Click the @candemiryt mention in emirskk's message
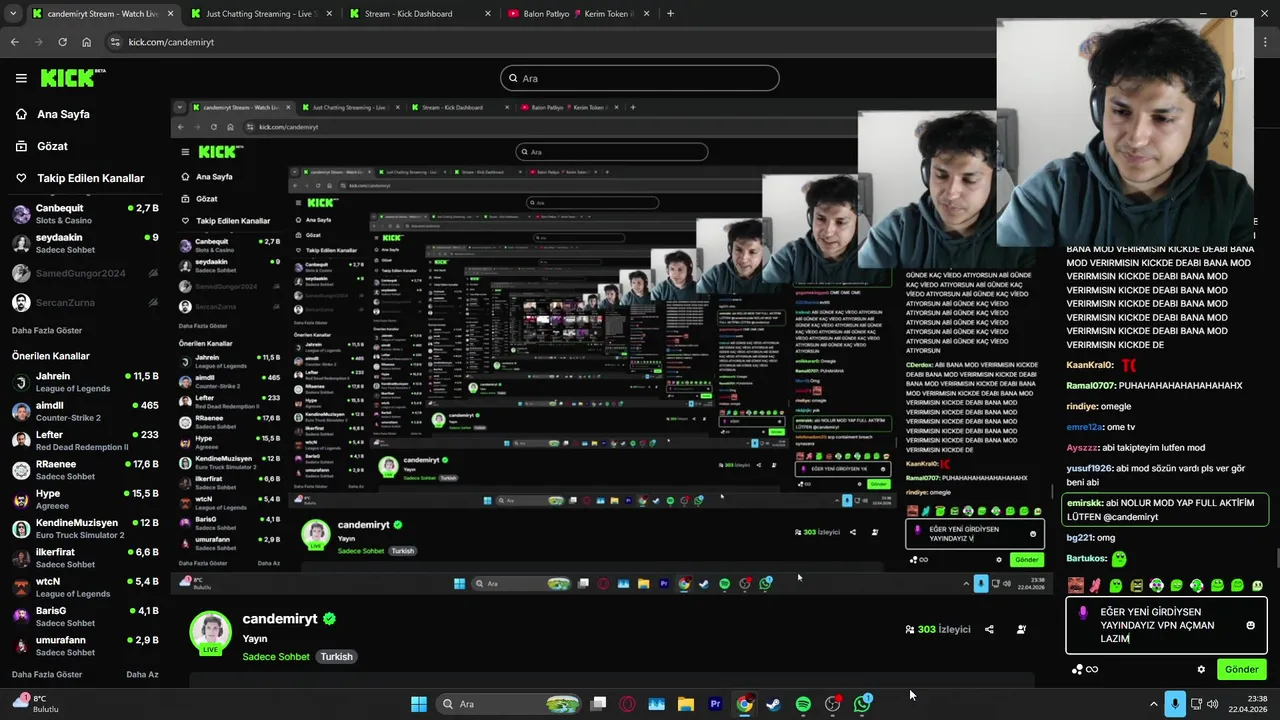Screen dimensions: 1280x720 [1130, 517]
